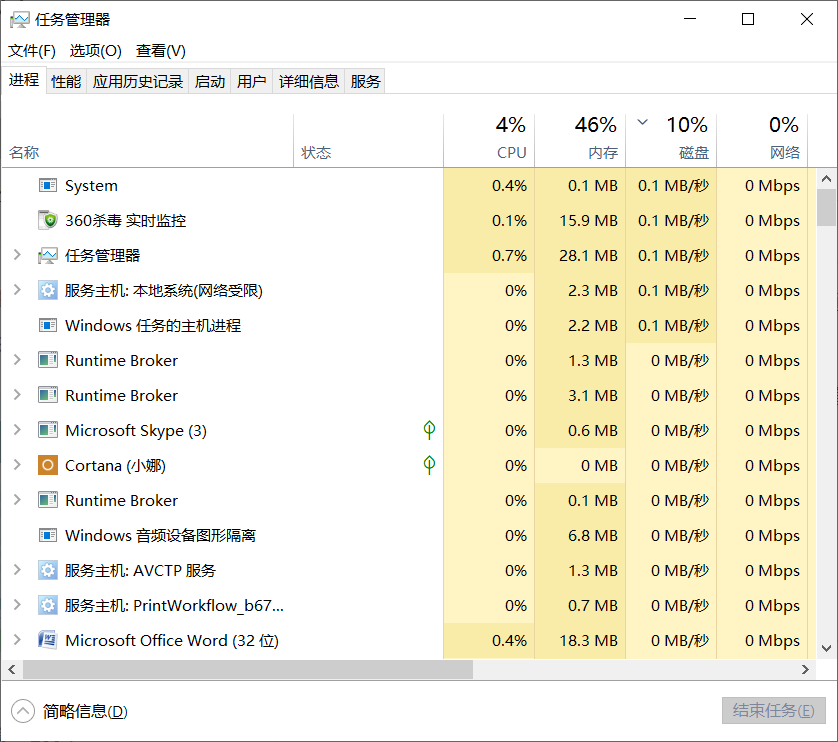Screen dimensions: 838x742
Task: Expand the 服务主机: AVCTP 服务 group
Action: click(17, 570)
